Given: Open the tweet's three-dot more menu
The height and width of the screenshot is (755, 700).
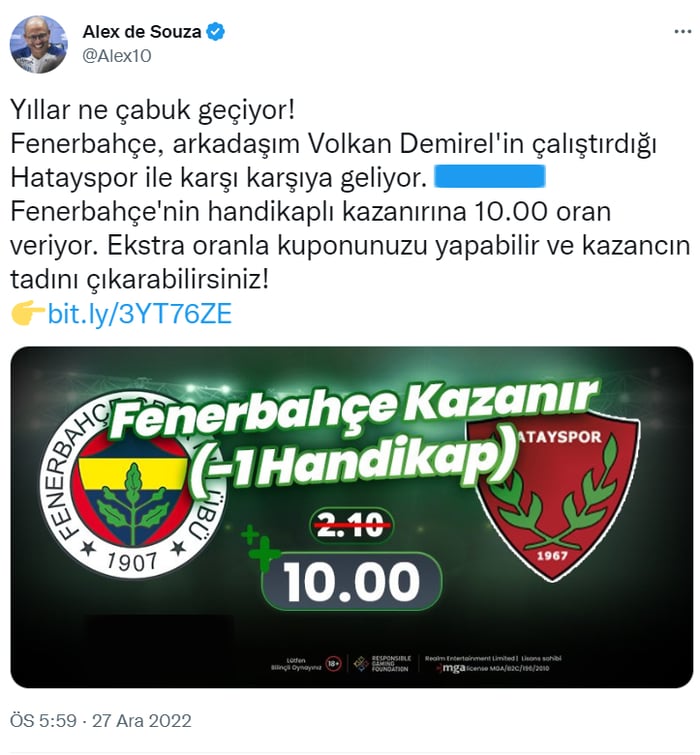Looking at the screenshot, I should click(682, 32).
